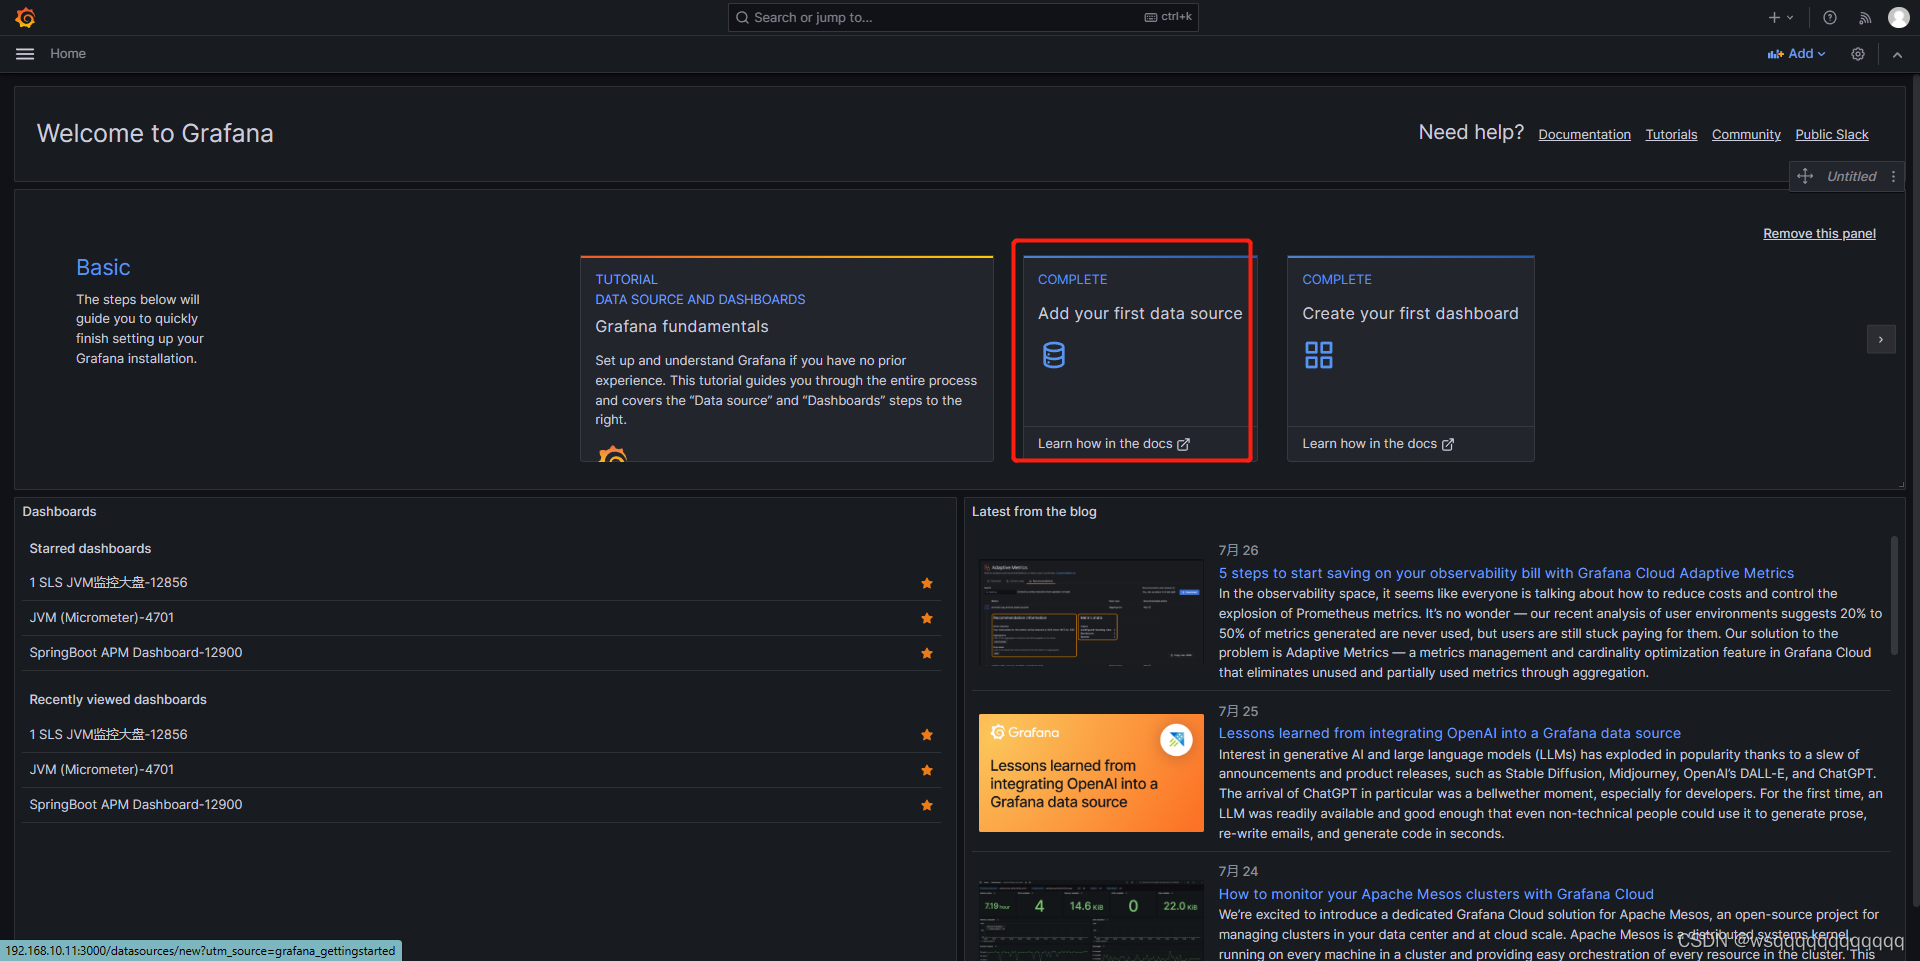
Task: Click the news feed (RSS) icon
Action: pos(1864,17)
